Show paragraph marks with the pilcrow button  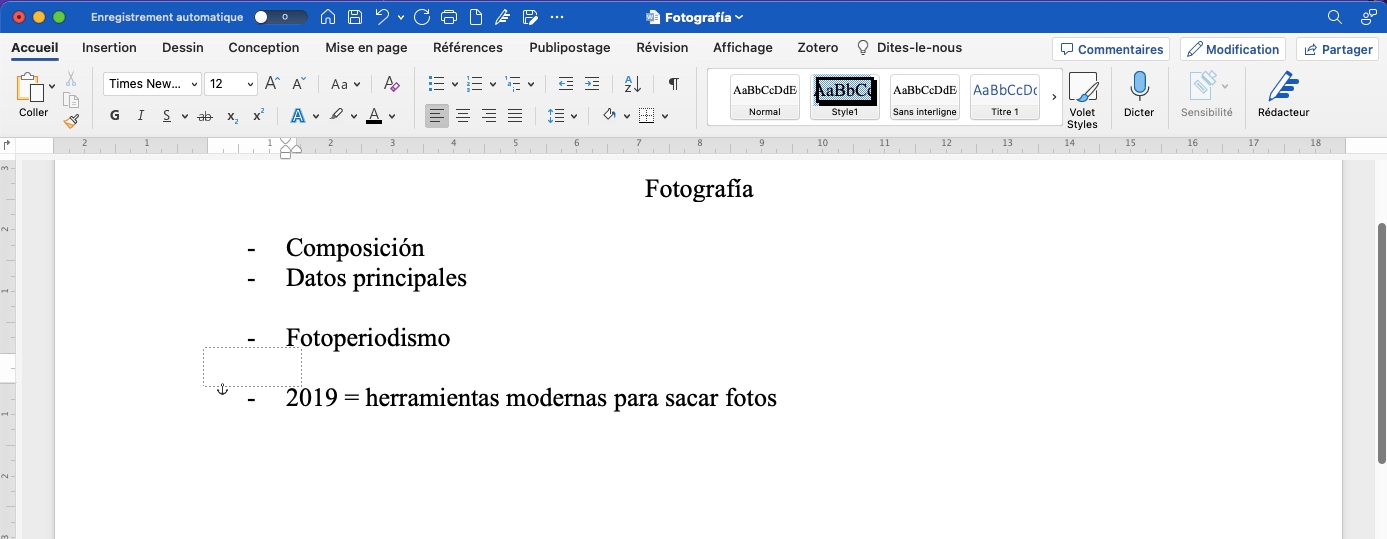pos(674,84)
